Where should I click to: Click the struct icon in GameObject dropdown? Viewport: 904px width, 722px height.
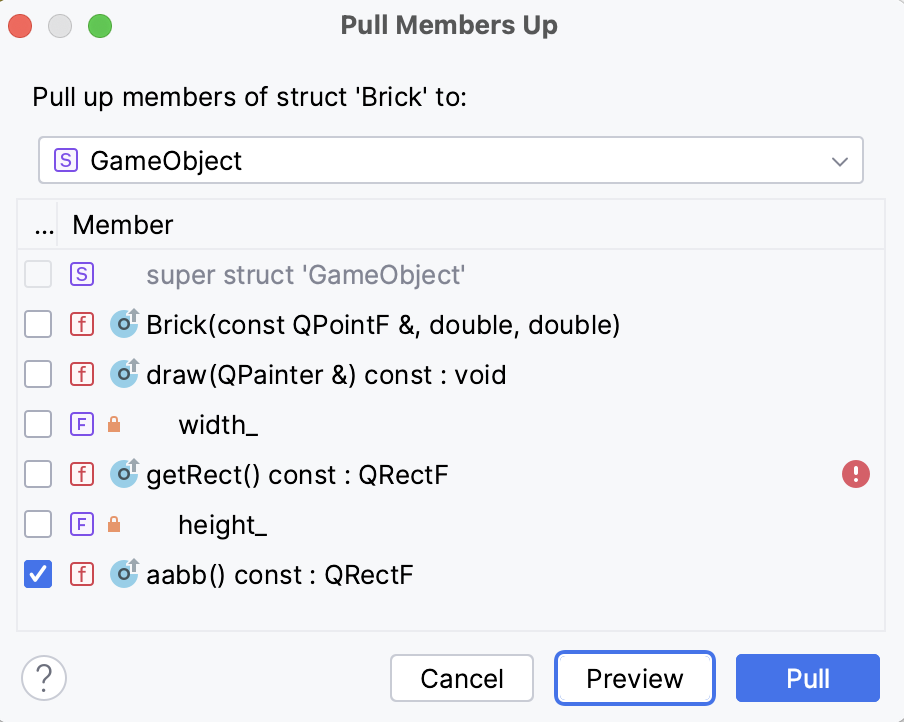[66, 160]
